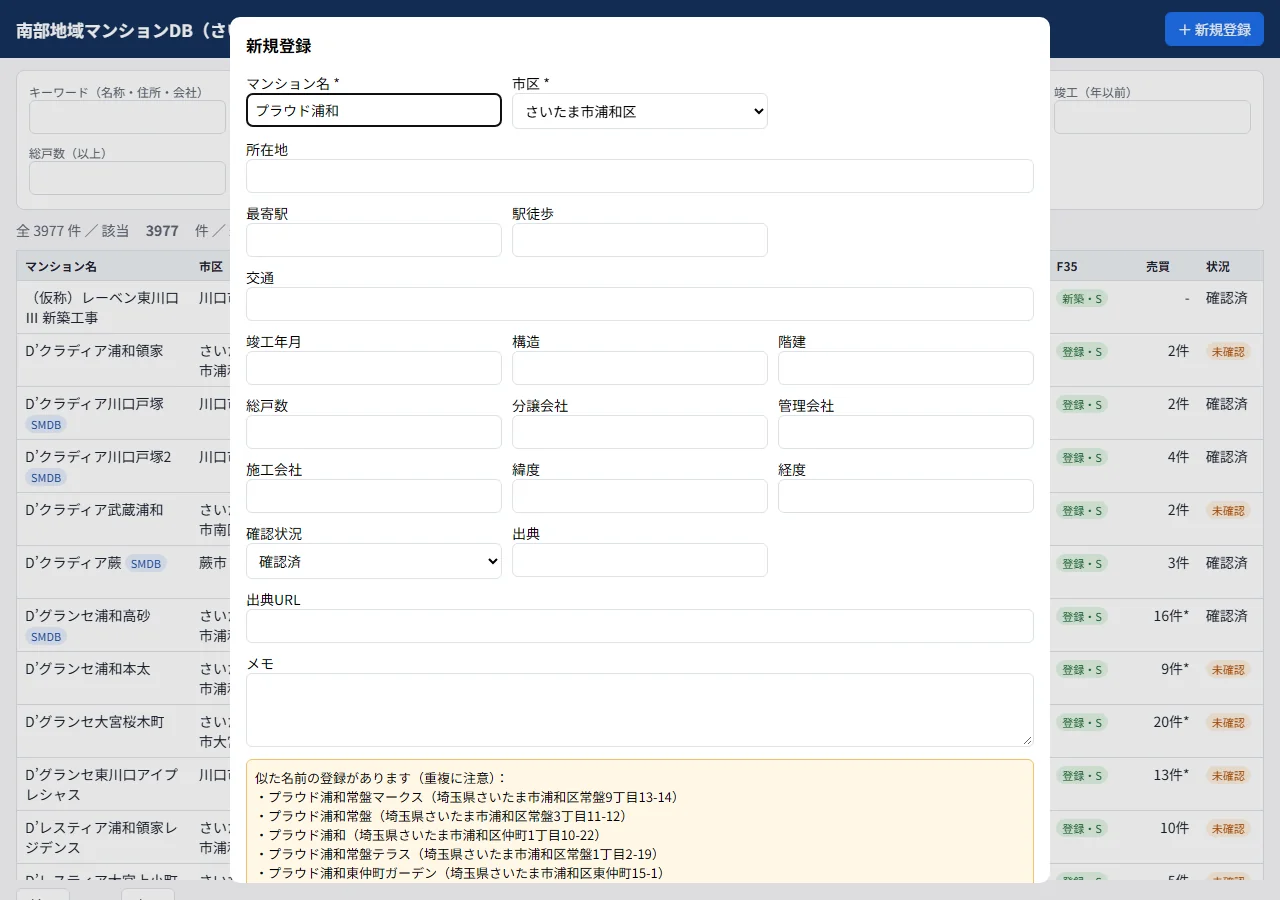Click the 経度 input field
1280x900 pixels.
point(906,496)
